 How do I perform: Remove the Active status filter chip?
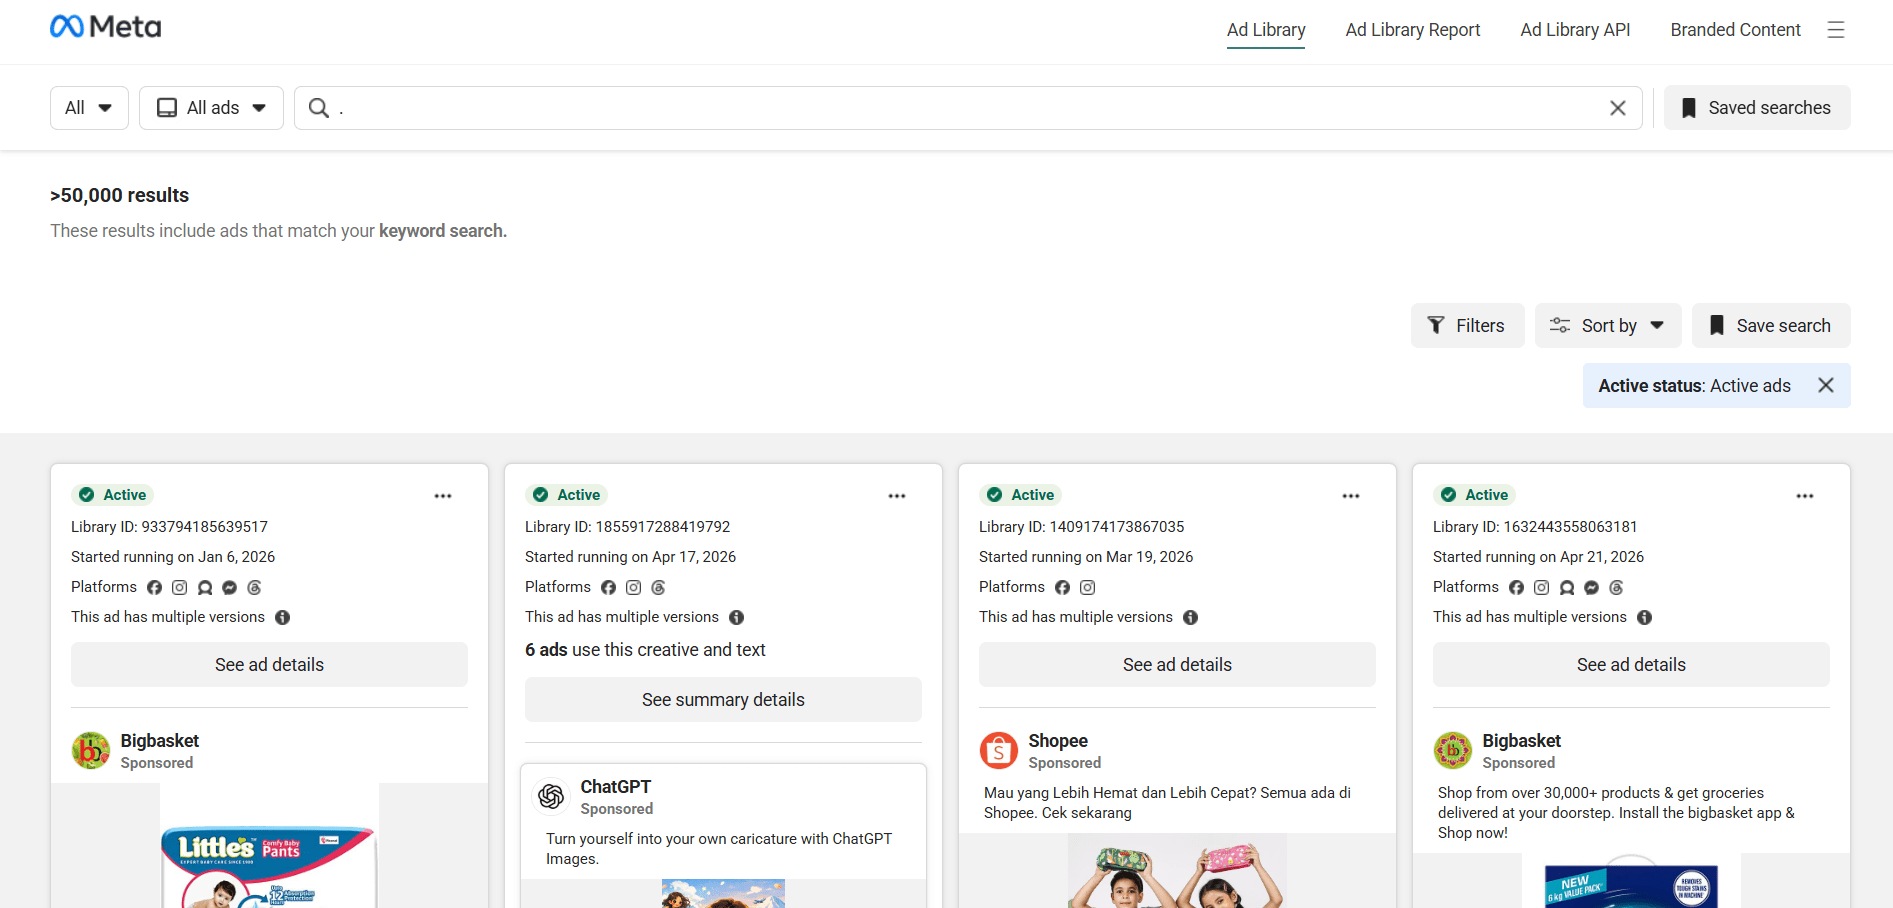[1826, 385]
